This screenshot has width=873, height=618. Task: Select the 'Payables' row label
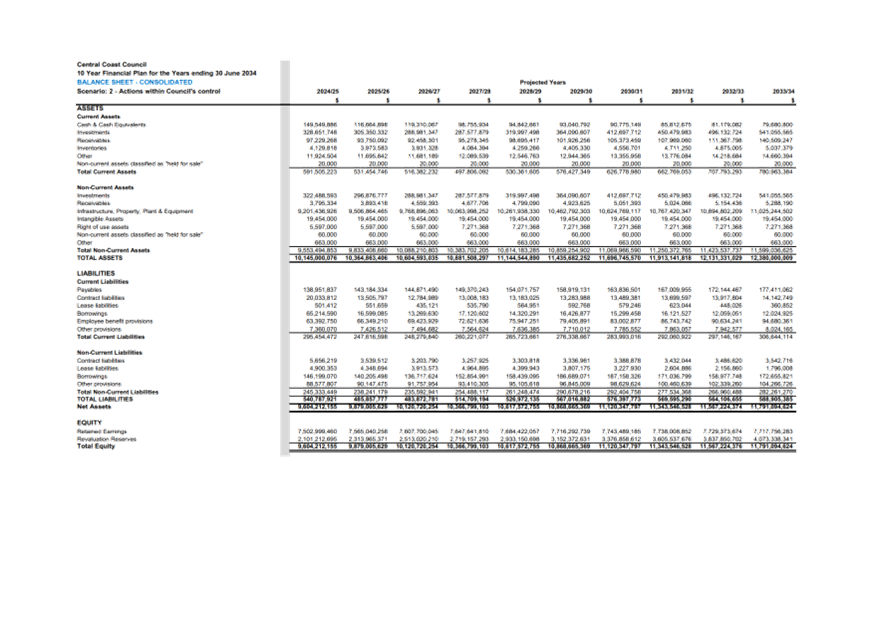(x=89, y=290)
